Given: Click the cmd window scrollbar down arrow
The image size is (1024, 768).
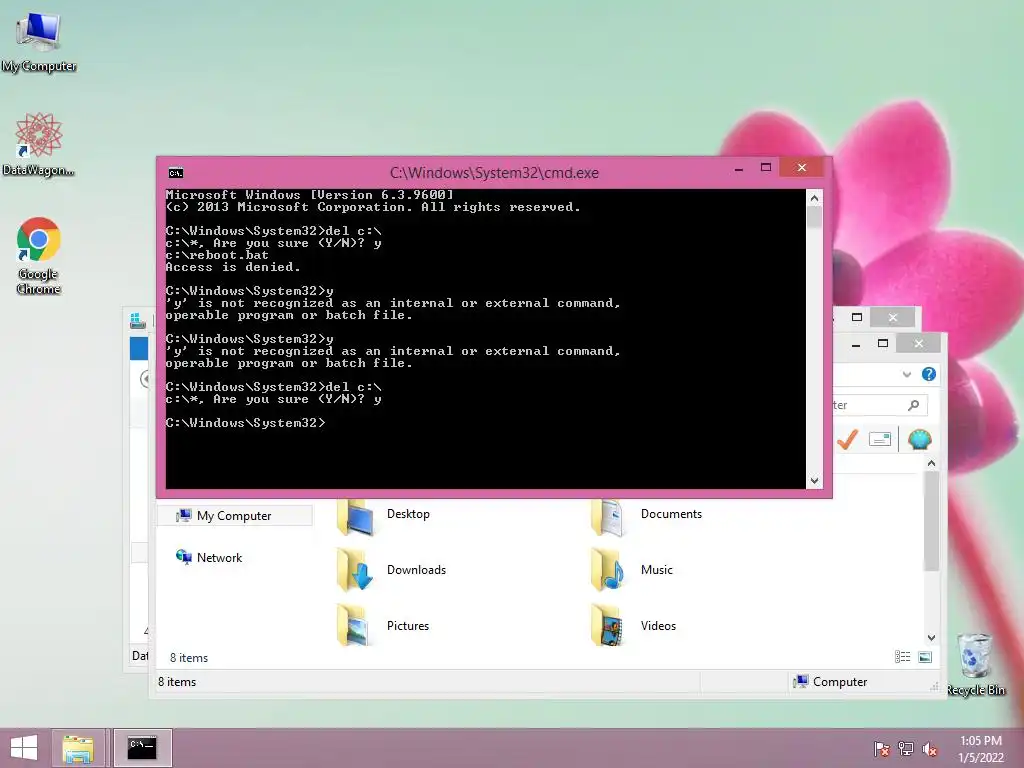Looking at the screenshot, I should click(814, 481).
